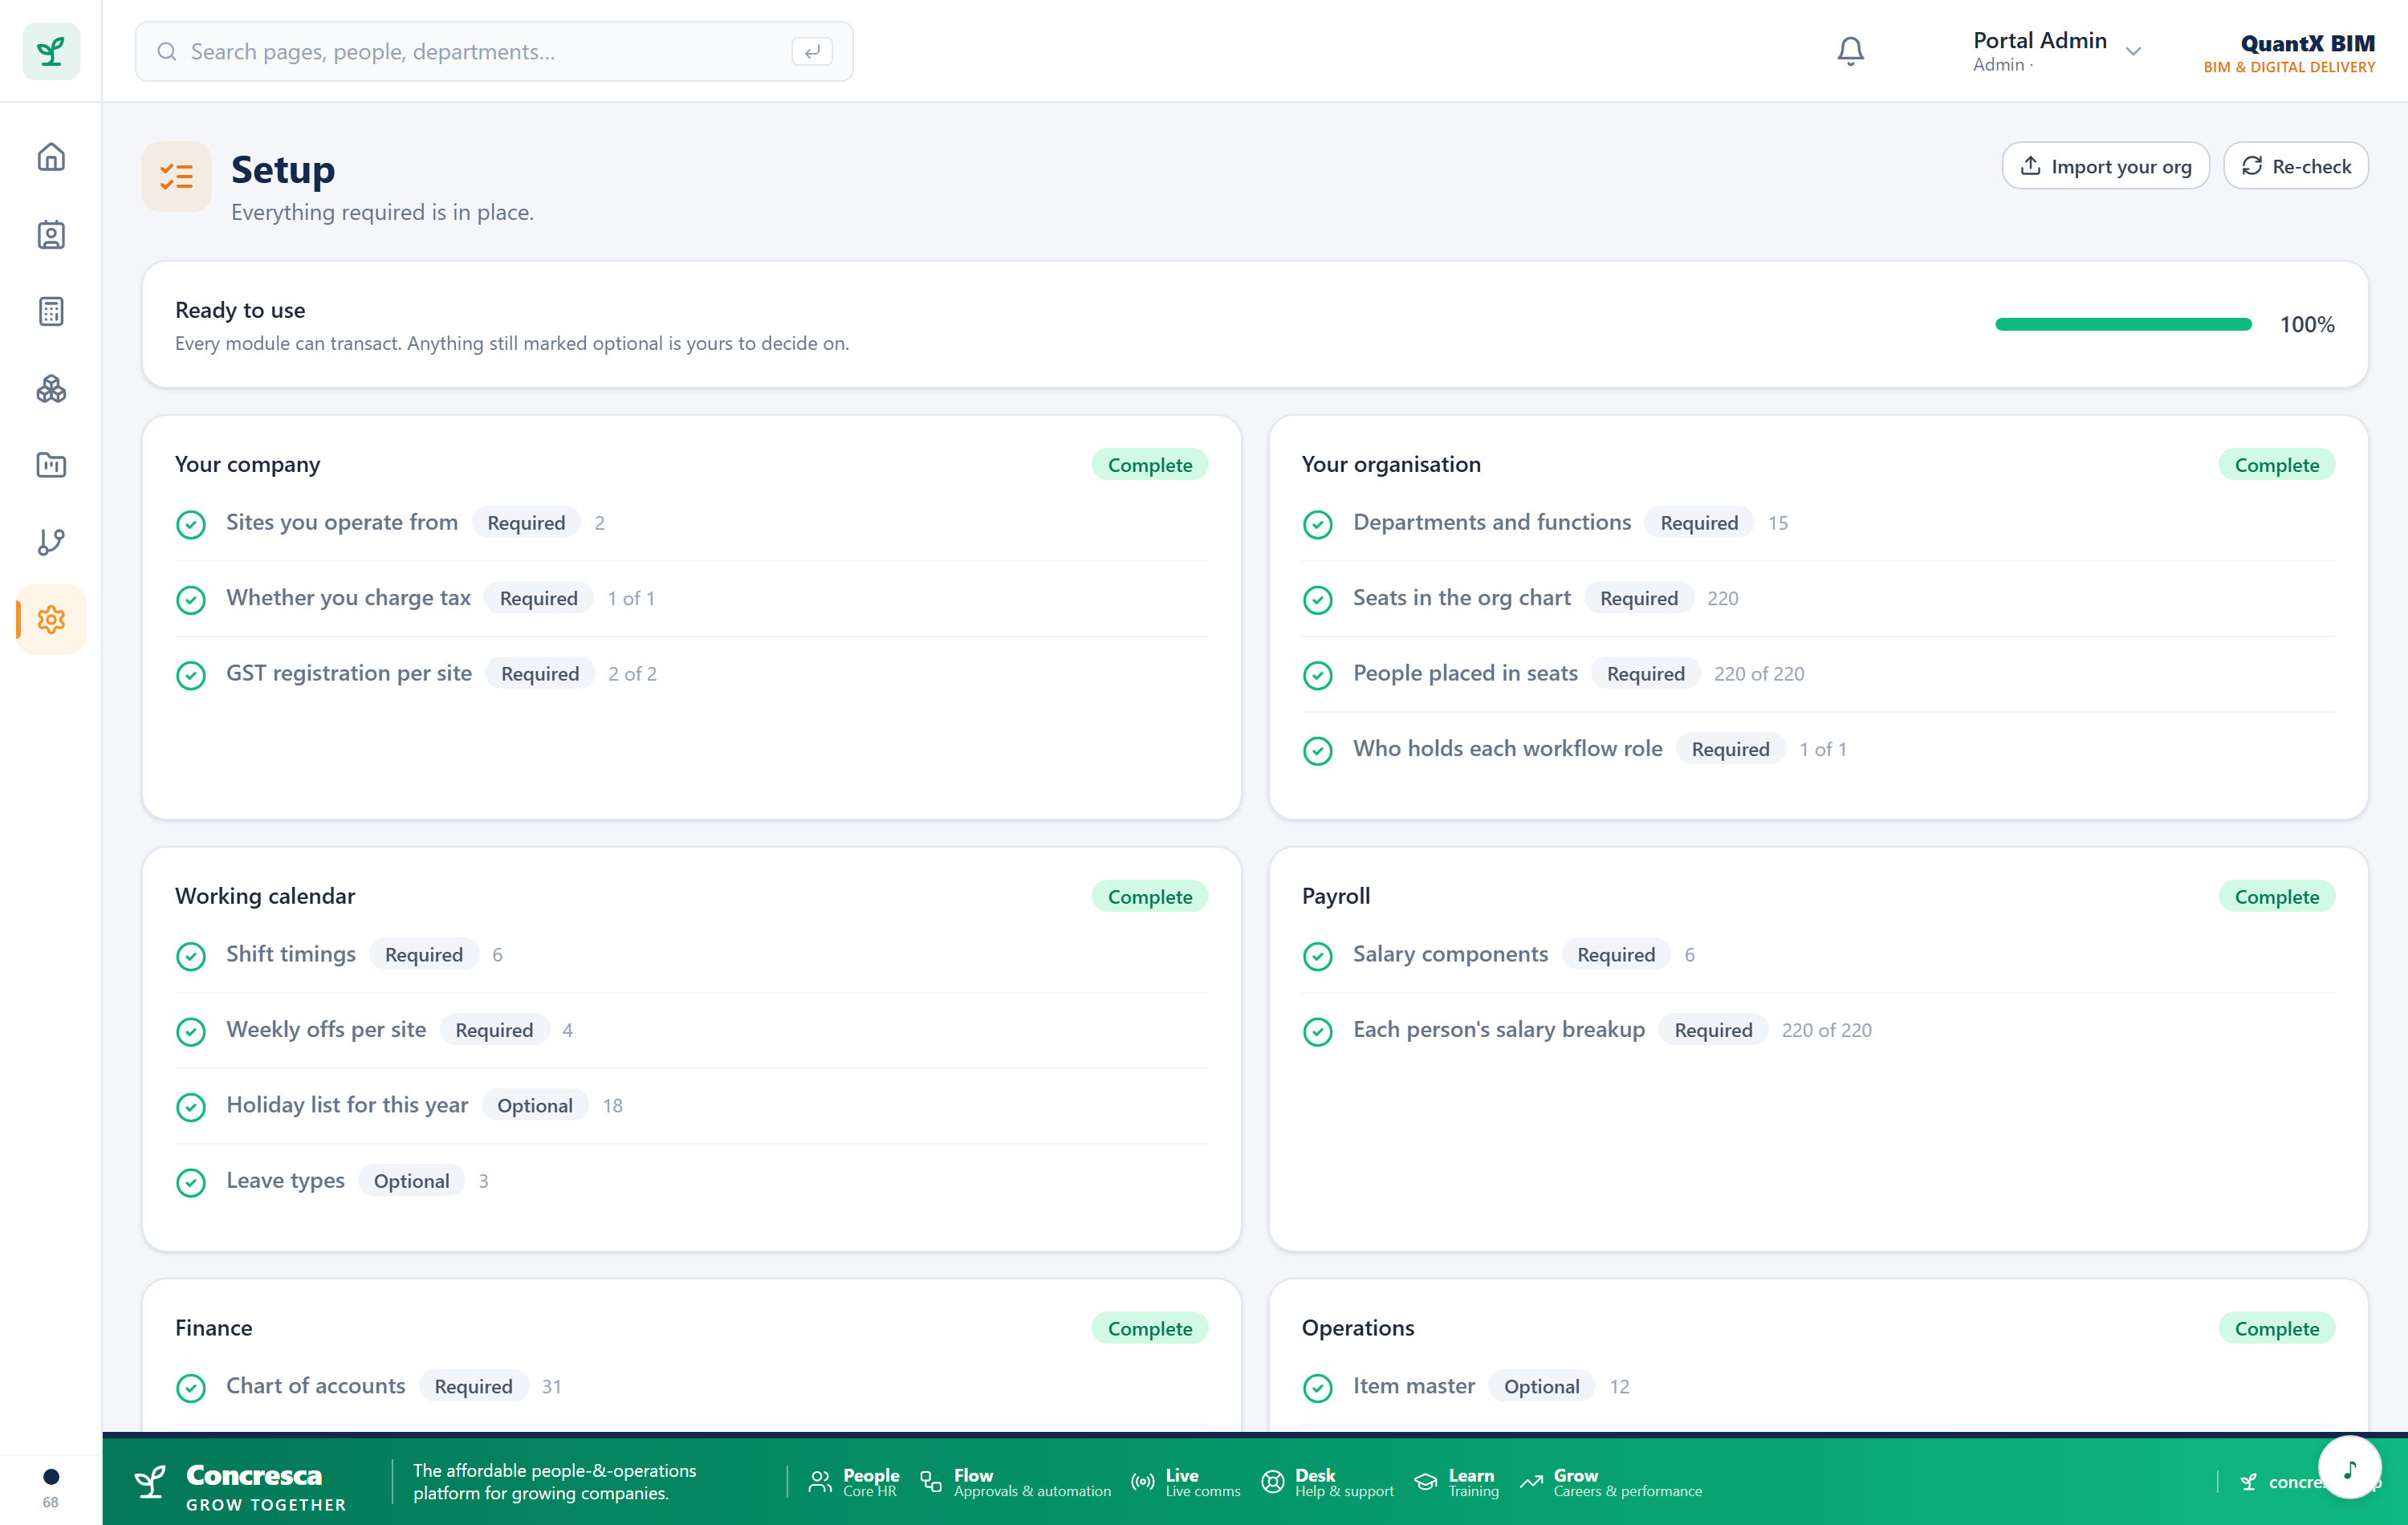
Task: Open the folder chart icon in sidebar
Action: click(51, 465)
